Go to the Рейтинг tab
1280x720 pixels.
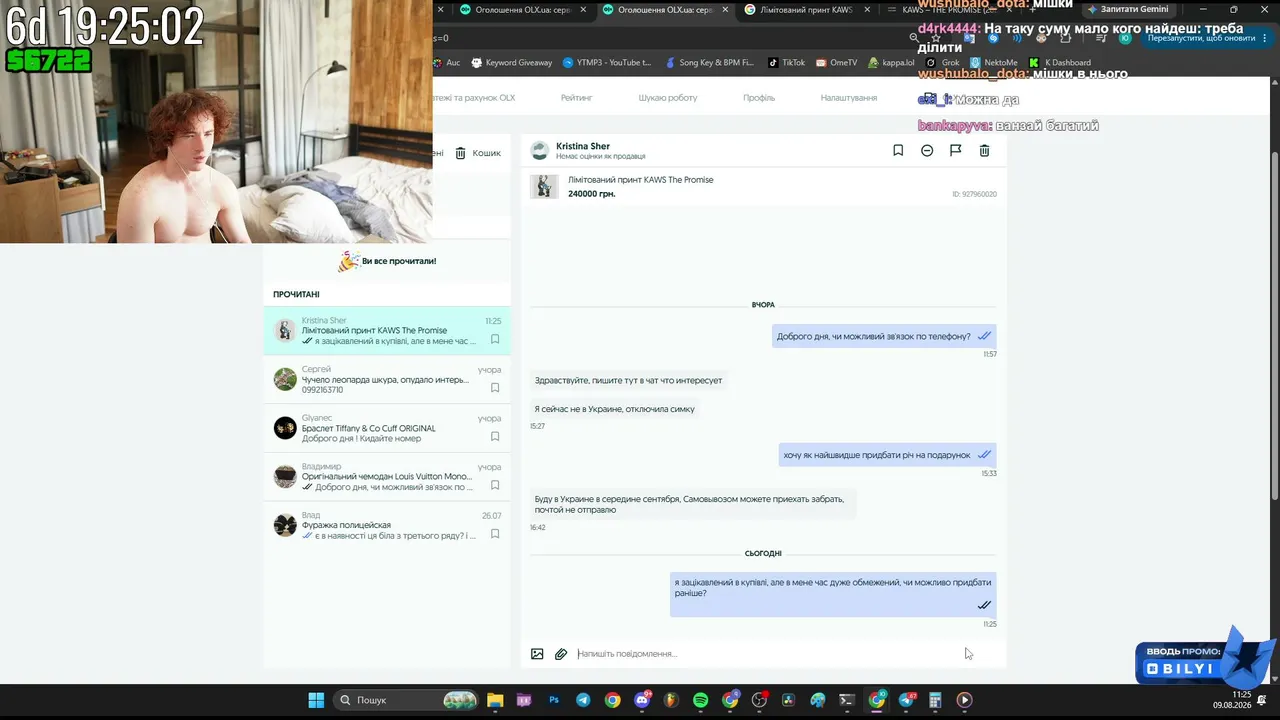click(x=576, y=98)
